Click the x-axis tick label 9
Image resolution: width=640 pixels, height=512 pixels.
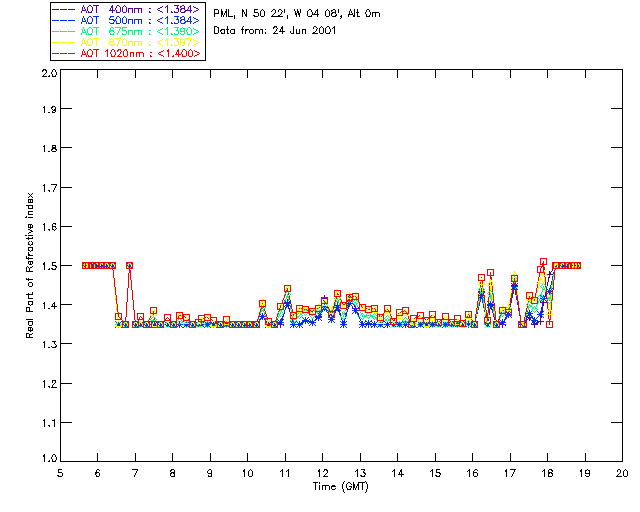(x=210, y=473)
